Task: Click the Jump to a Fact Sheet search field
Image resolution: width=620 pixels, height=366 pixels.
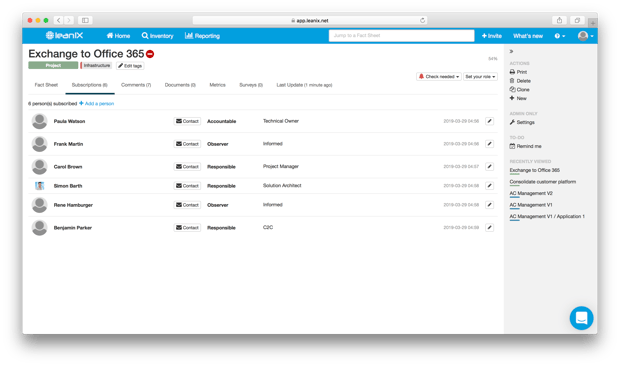Action: [401, 36]
